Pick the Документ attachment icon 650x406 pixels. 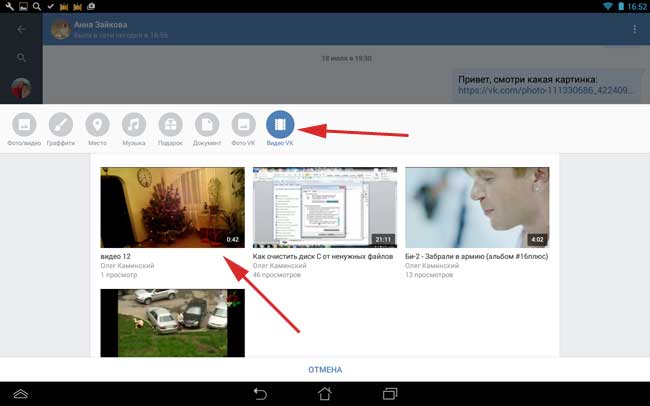(206, 125)
